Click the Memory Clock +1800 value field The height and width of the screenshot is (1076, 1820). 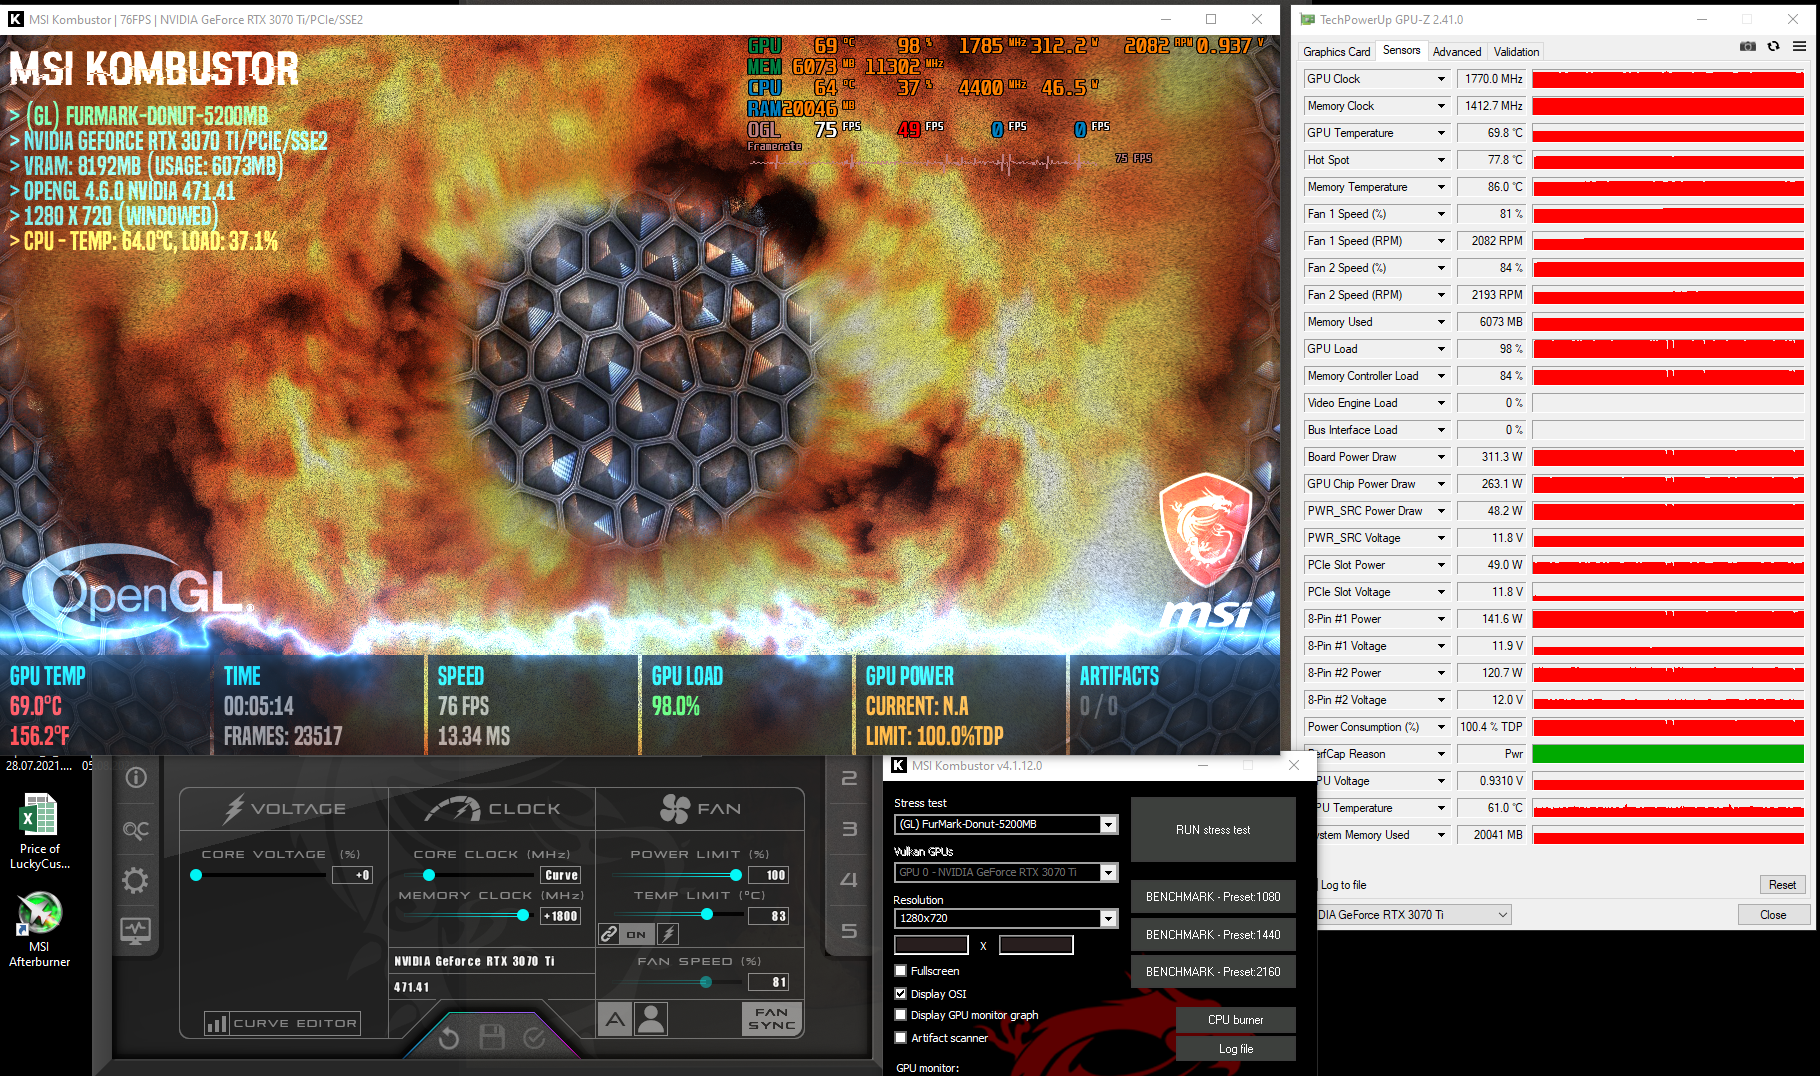coord(560,916)
